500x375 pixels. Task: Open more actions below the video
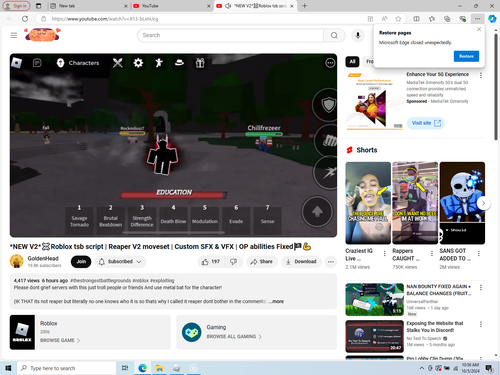tap(331, 262)
